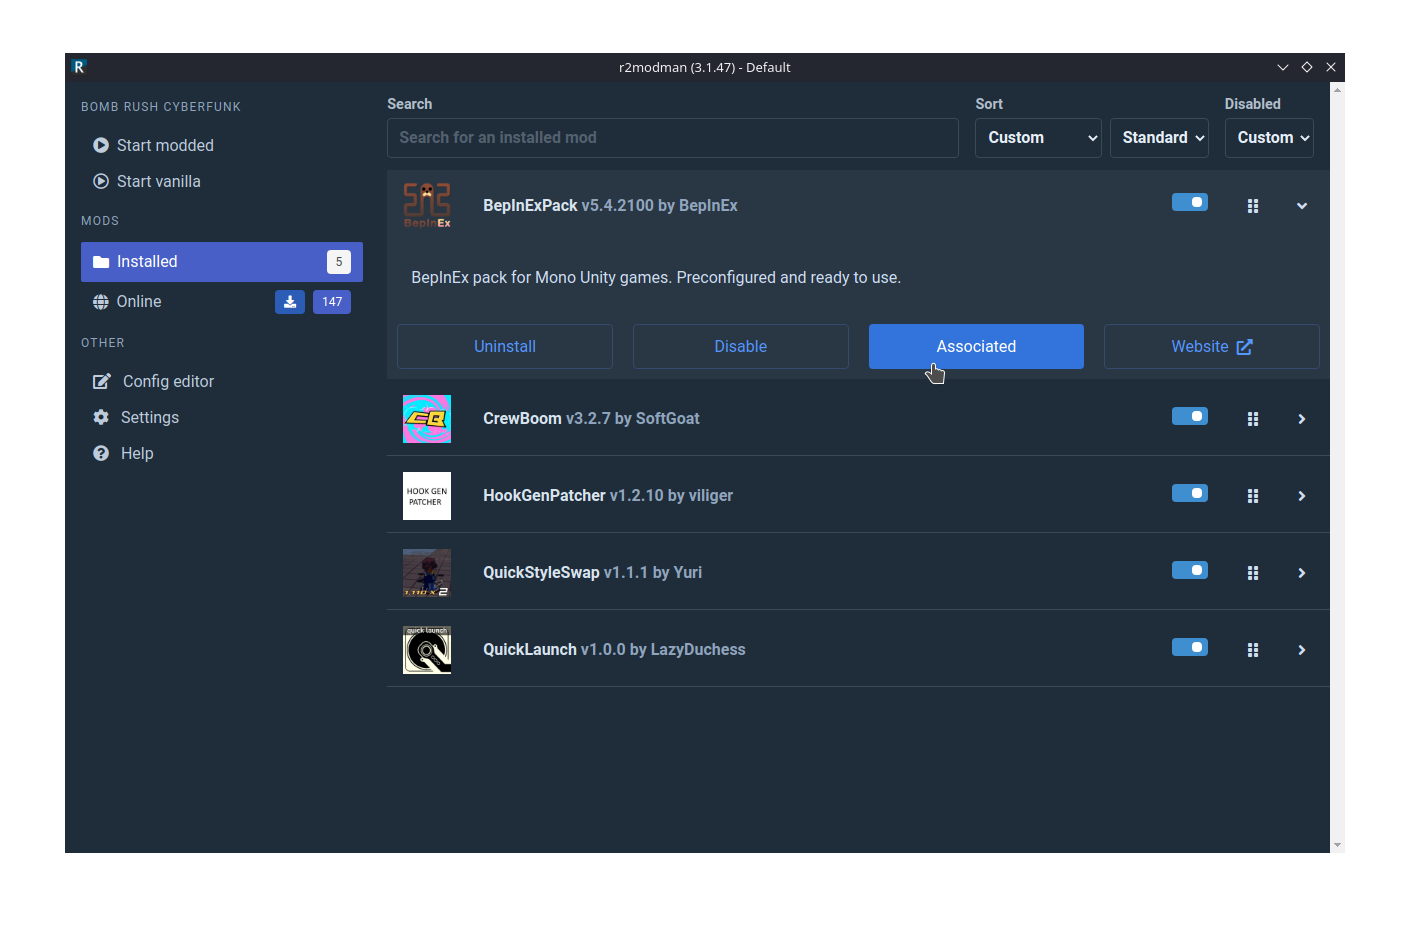This screenshot has width=1410, height=930.
Task: Collapse the BepInExPack details chevron
Action: click(x=1302, y=206)
